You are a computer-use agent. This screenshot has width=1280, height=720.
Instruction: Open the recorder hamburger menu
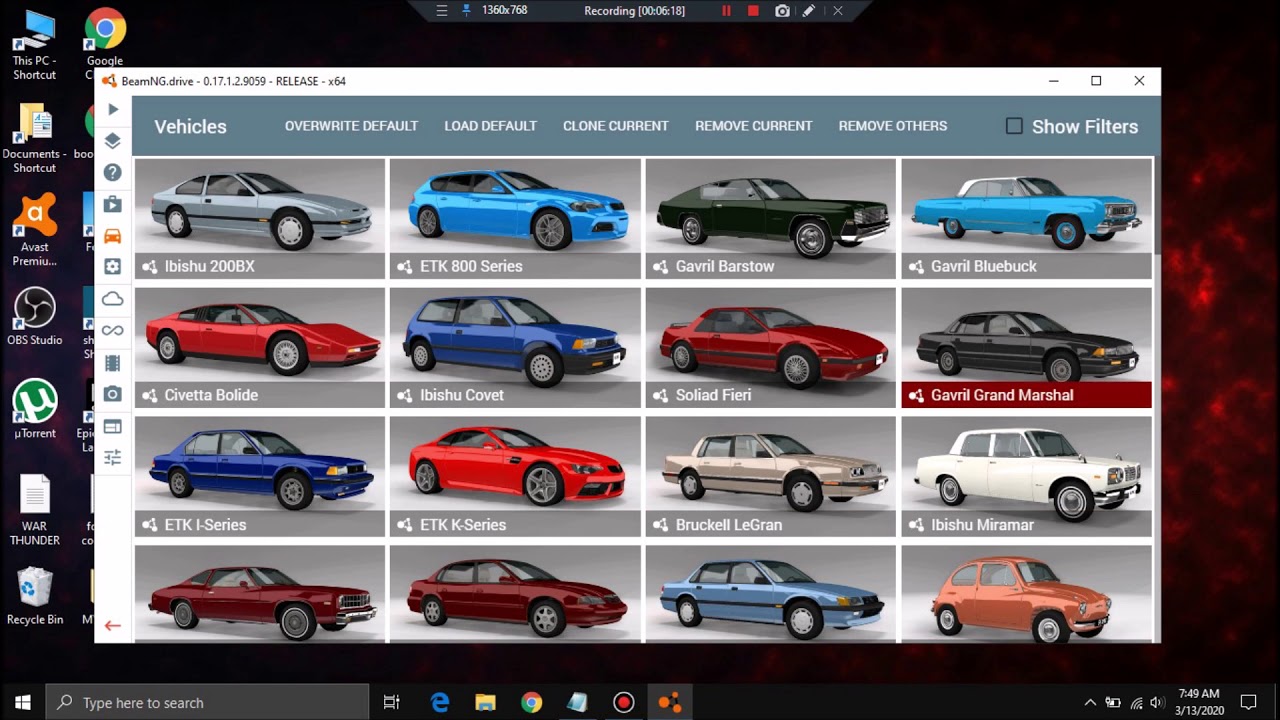441,11
